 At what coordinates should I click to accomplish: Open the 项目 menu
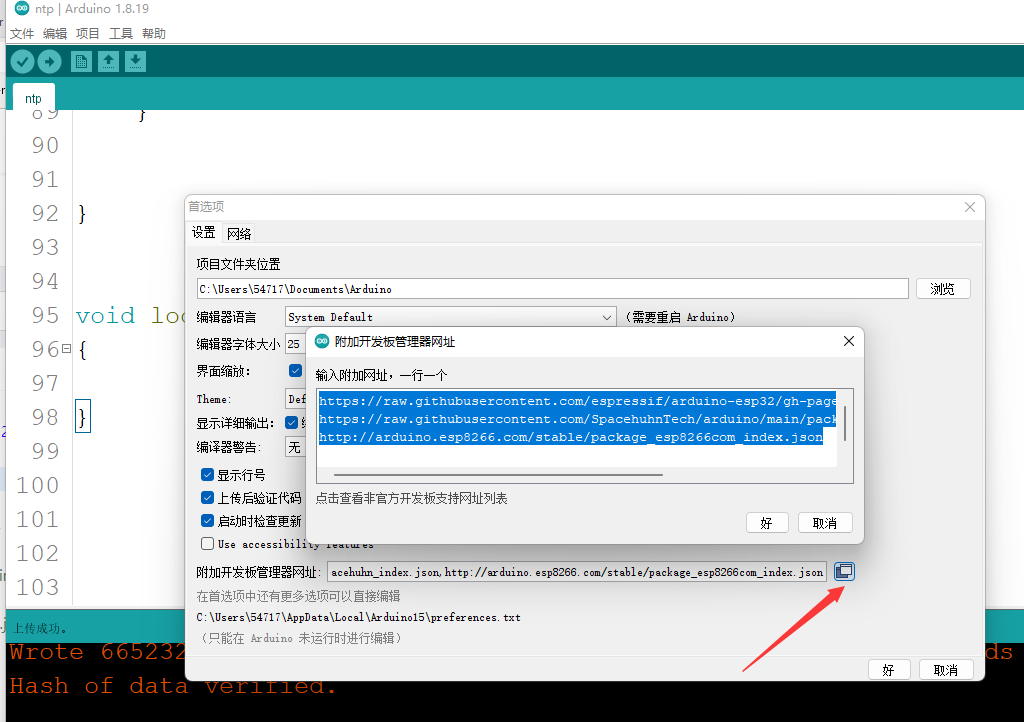pyautogui.click(x=88, y=33)
